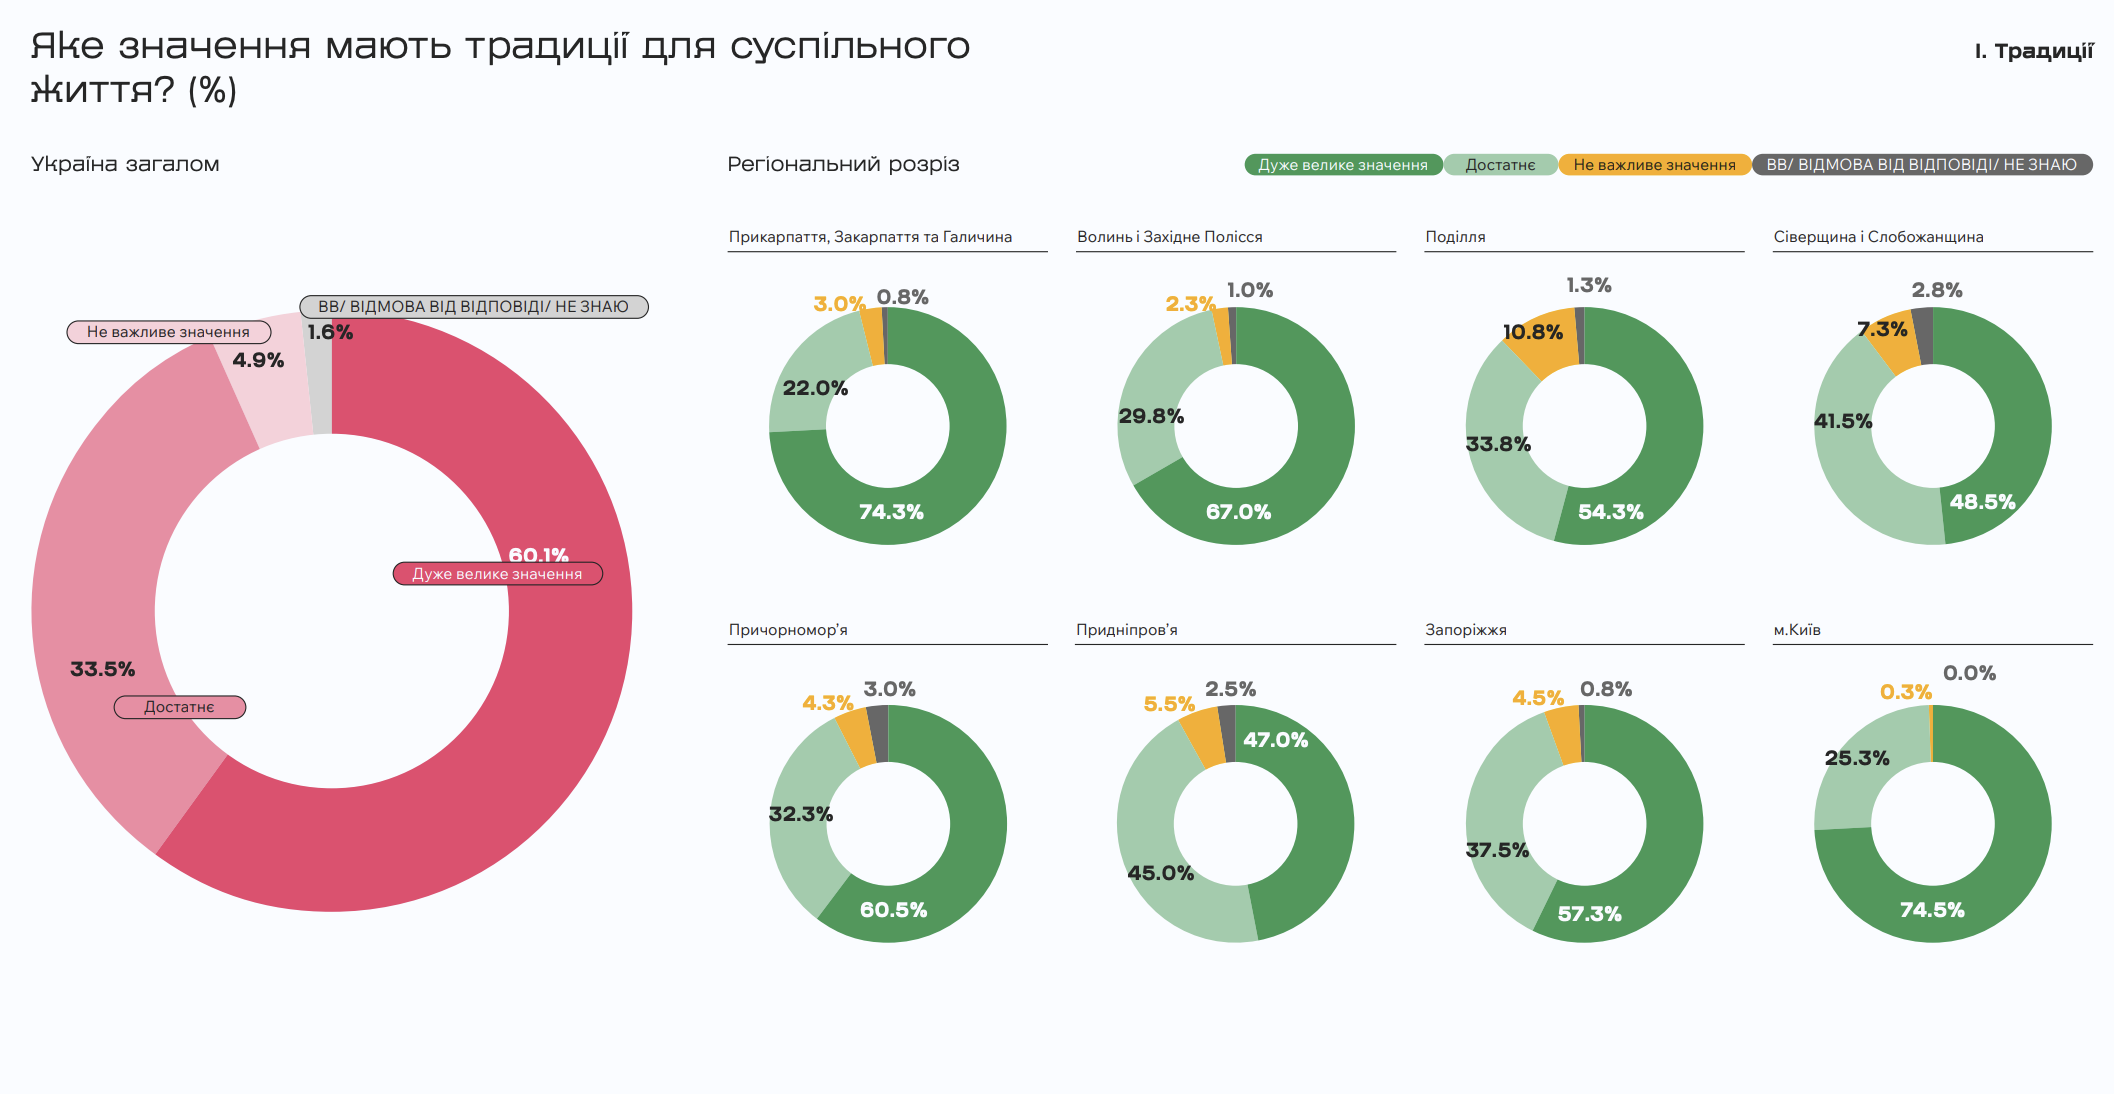This screenshot has width=2114, height=1094.
Task: Click the 'Не важливе значення' label on main chart
Action: point(168,332)
